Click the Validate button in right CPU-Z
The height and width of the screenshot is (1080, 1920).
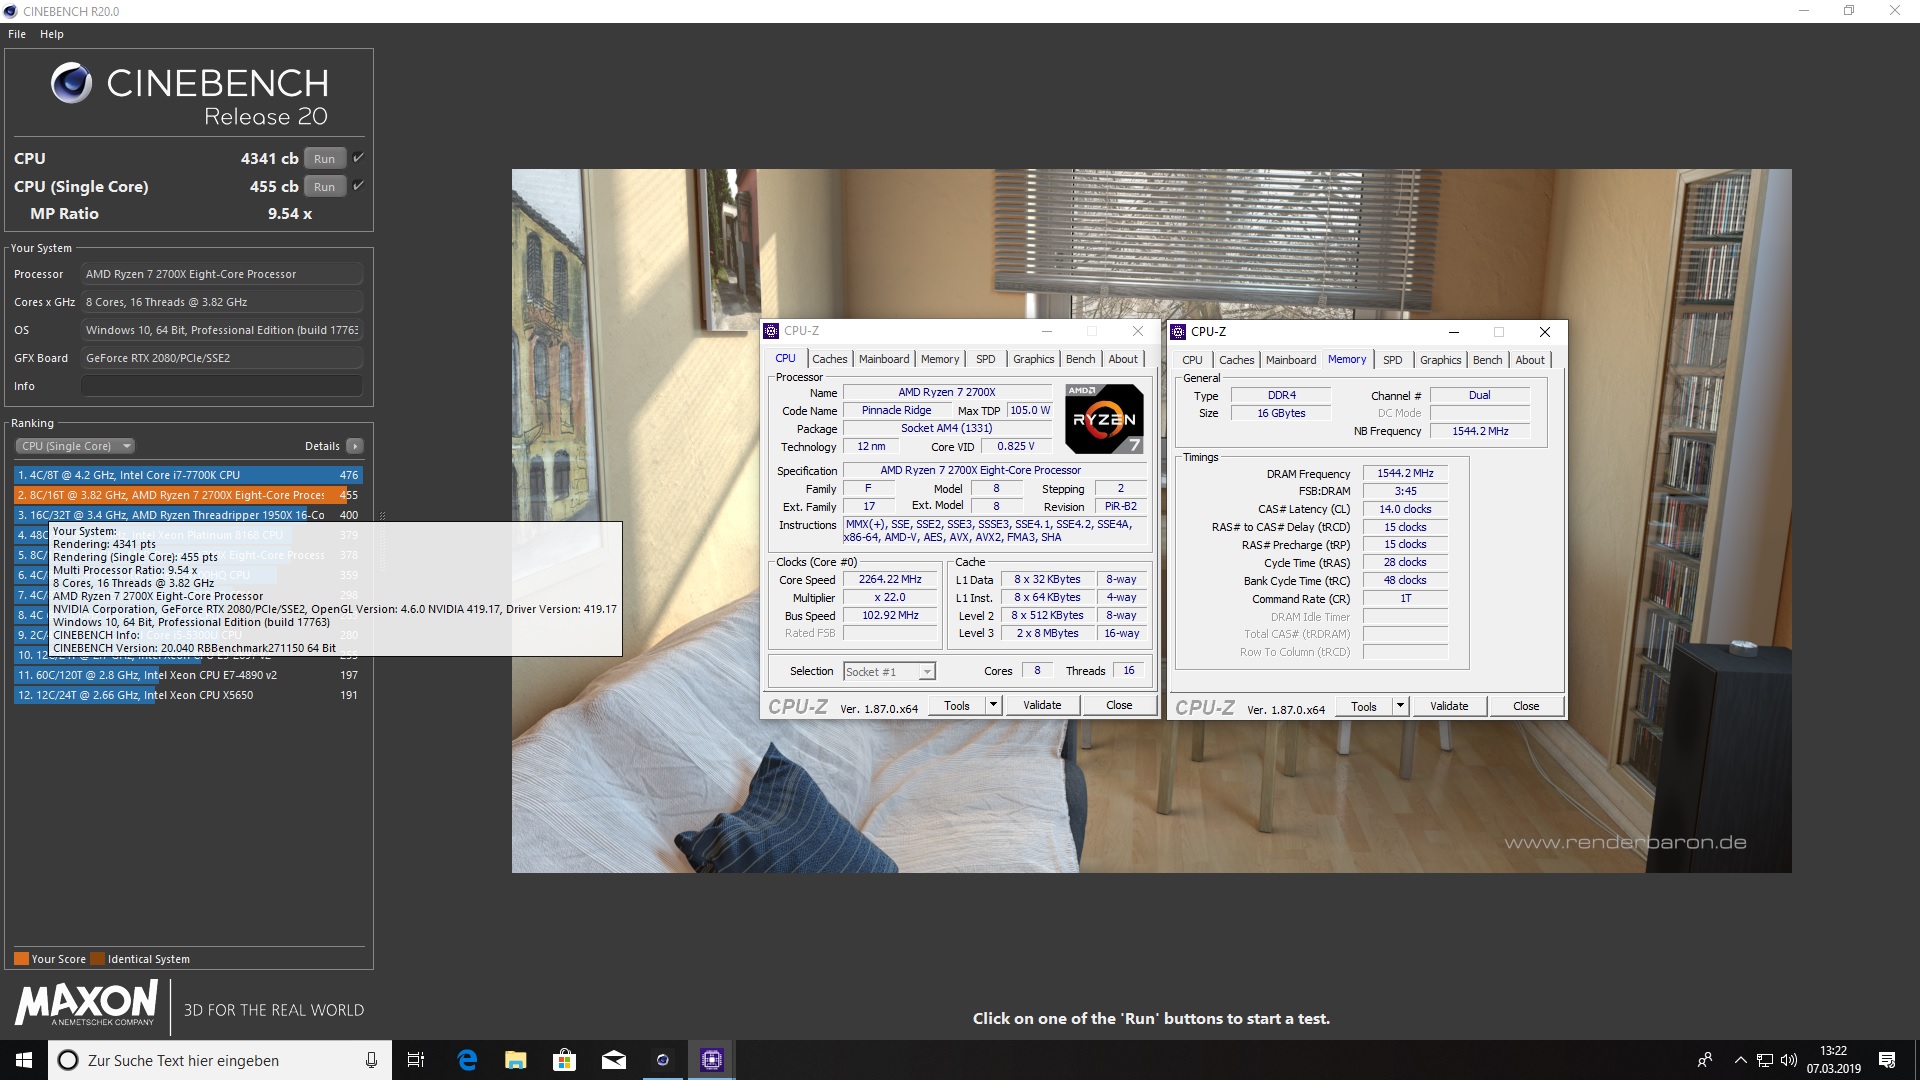(x=1449, y=705)
